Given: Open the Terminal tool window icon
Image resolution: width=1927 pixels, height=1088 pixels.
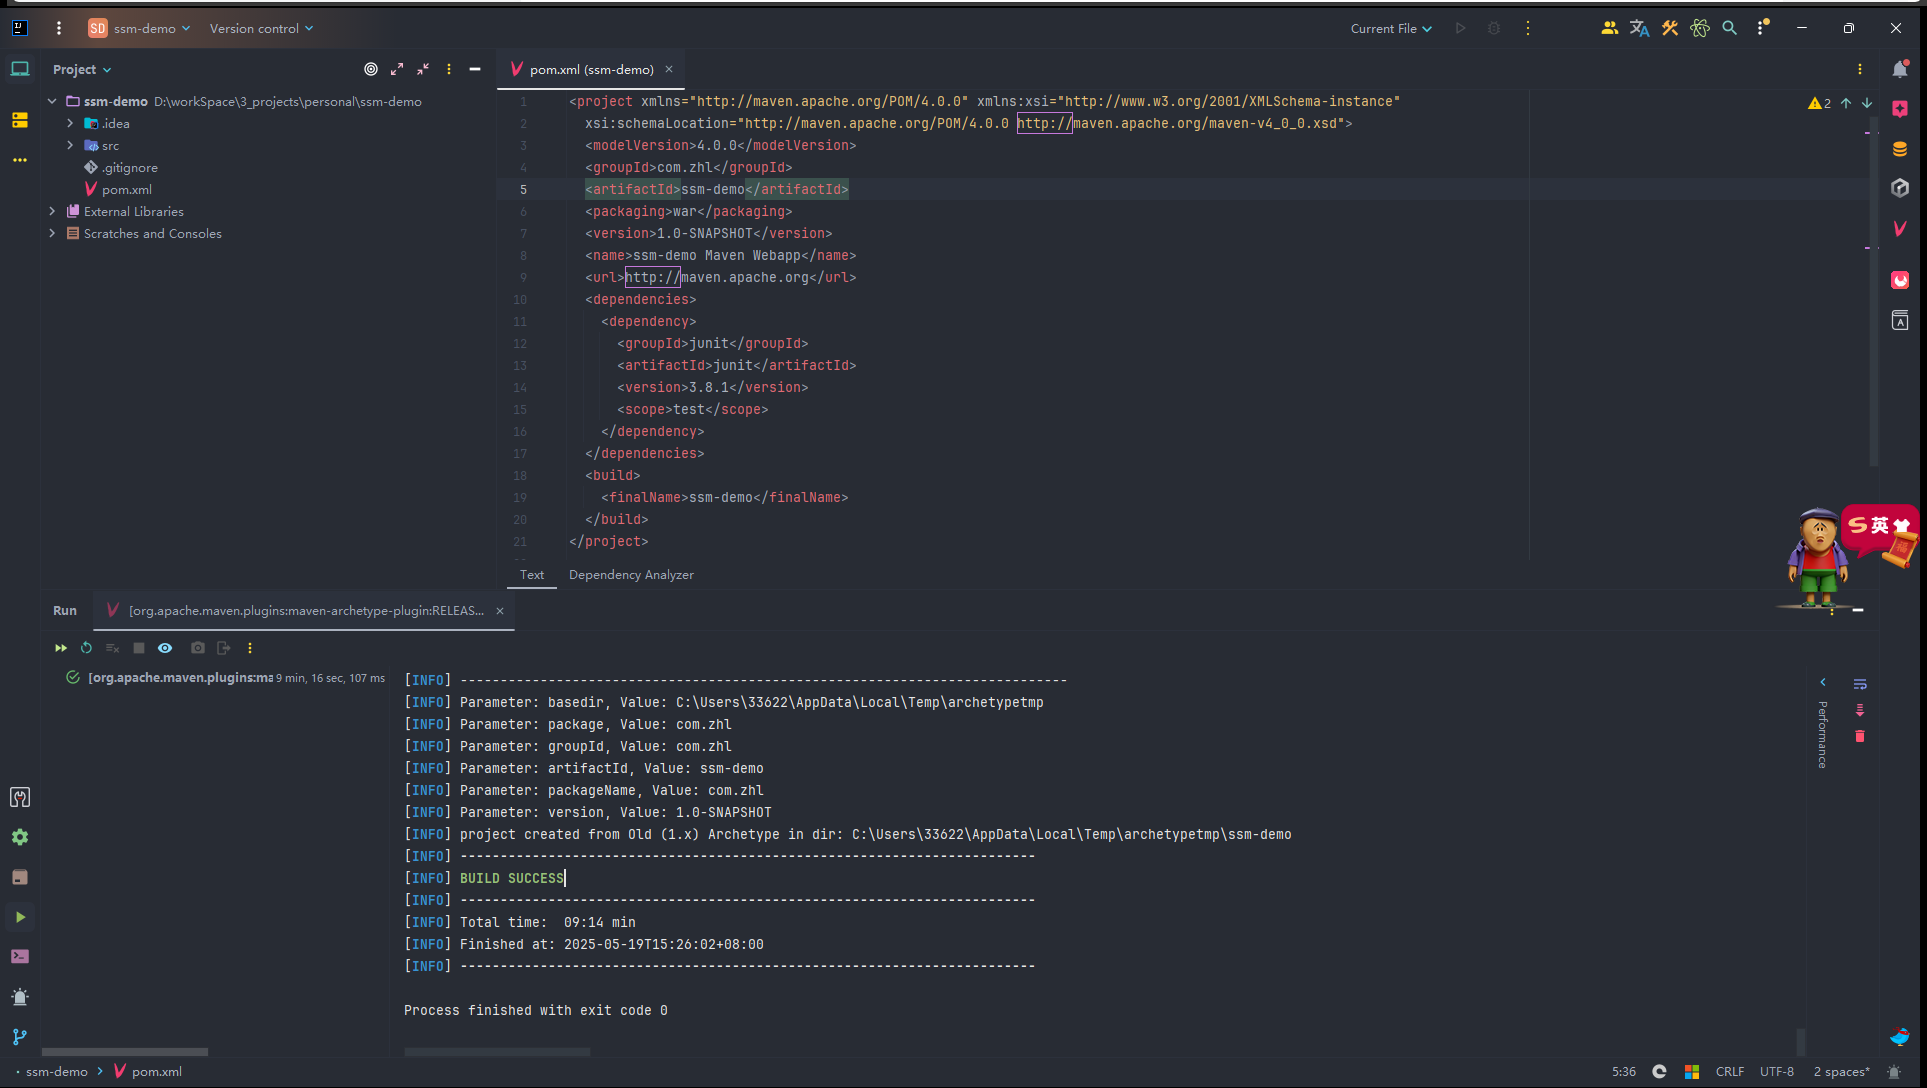Looking at the screenshot, I should point(20,957).
